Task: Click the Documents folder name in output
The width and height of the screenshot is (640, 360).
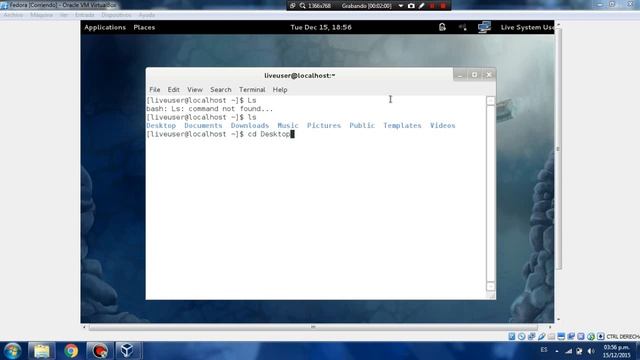Action: pos(203,126)
